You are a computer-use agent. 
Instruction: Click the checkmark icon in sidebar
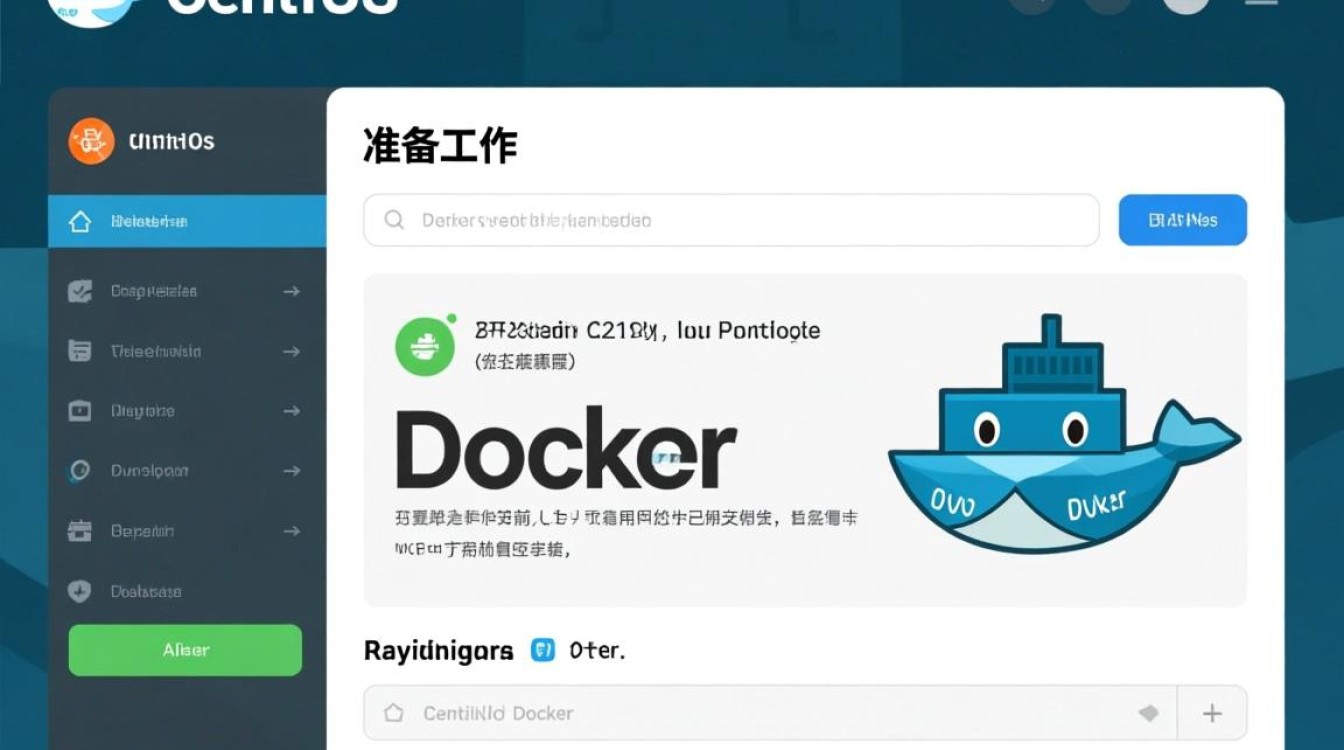[80, 291]
